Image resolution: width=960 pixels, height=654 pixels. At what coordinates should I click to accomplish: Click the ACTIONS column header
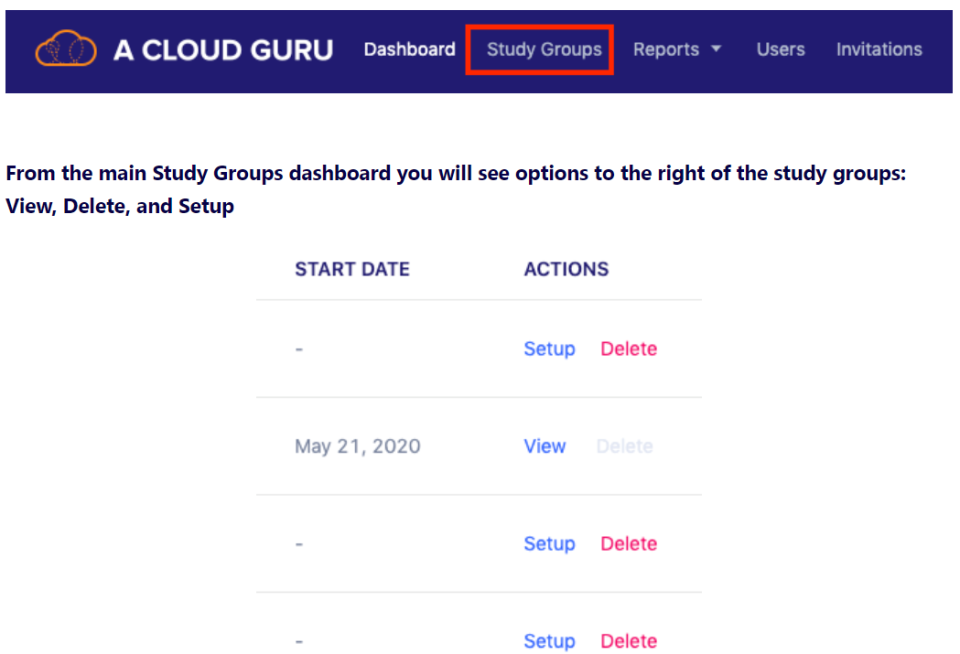click(x=566, y=269)
